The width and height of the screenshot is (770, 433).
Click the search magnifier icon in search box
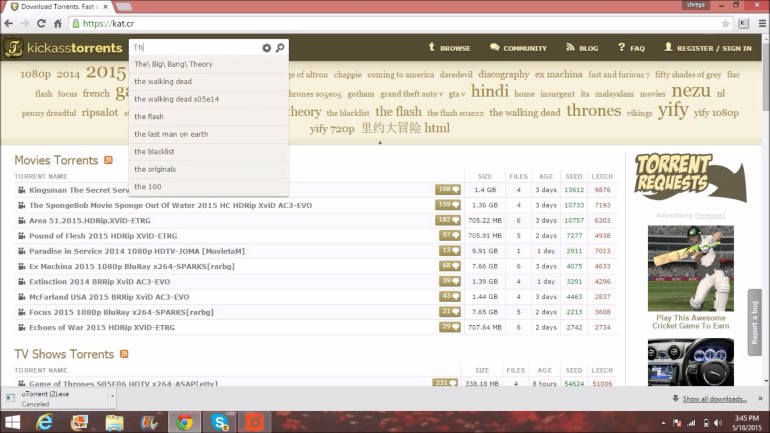[x=280, y=47]
